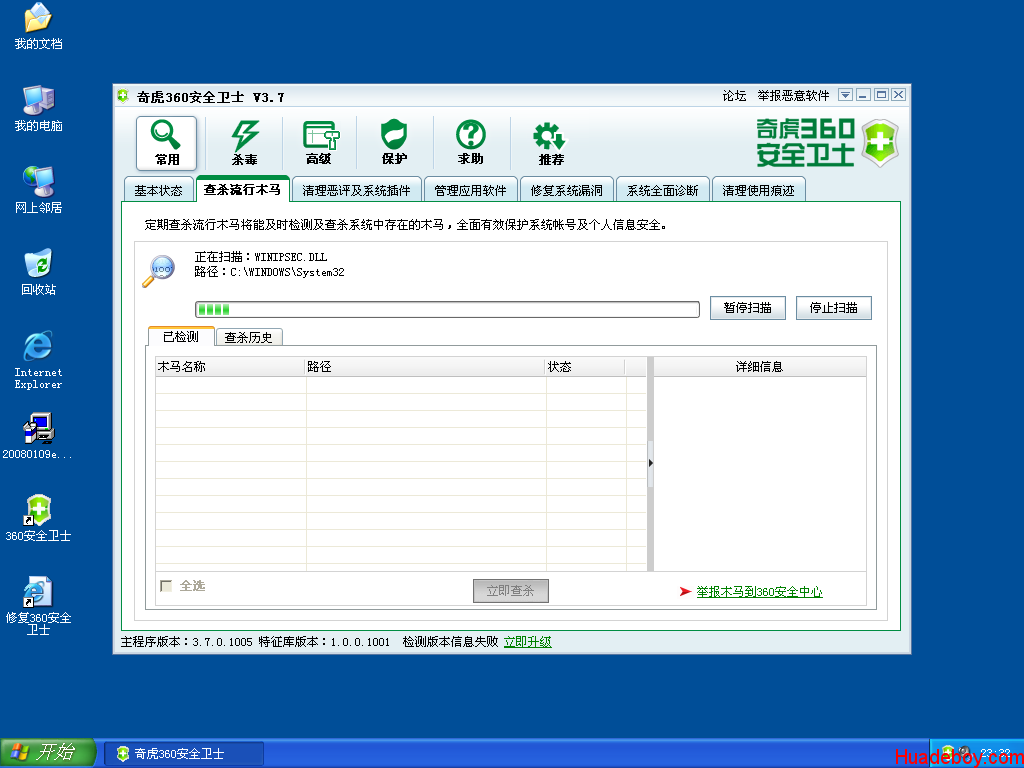Open the title bar dropdown arrow menu
1024x768 pixels.
[845, 95]
